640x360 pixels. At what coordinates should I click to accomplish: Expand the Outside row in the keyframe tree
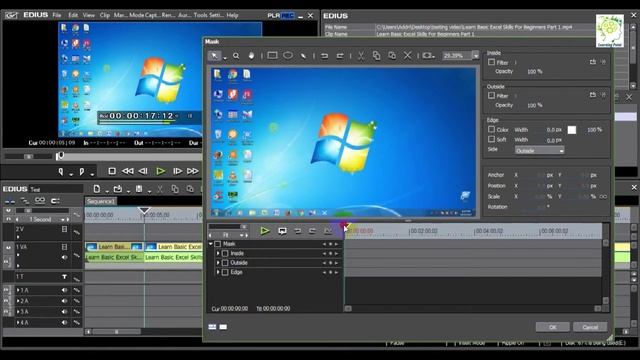(x=218, y=262)
